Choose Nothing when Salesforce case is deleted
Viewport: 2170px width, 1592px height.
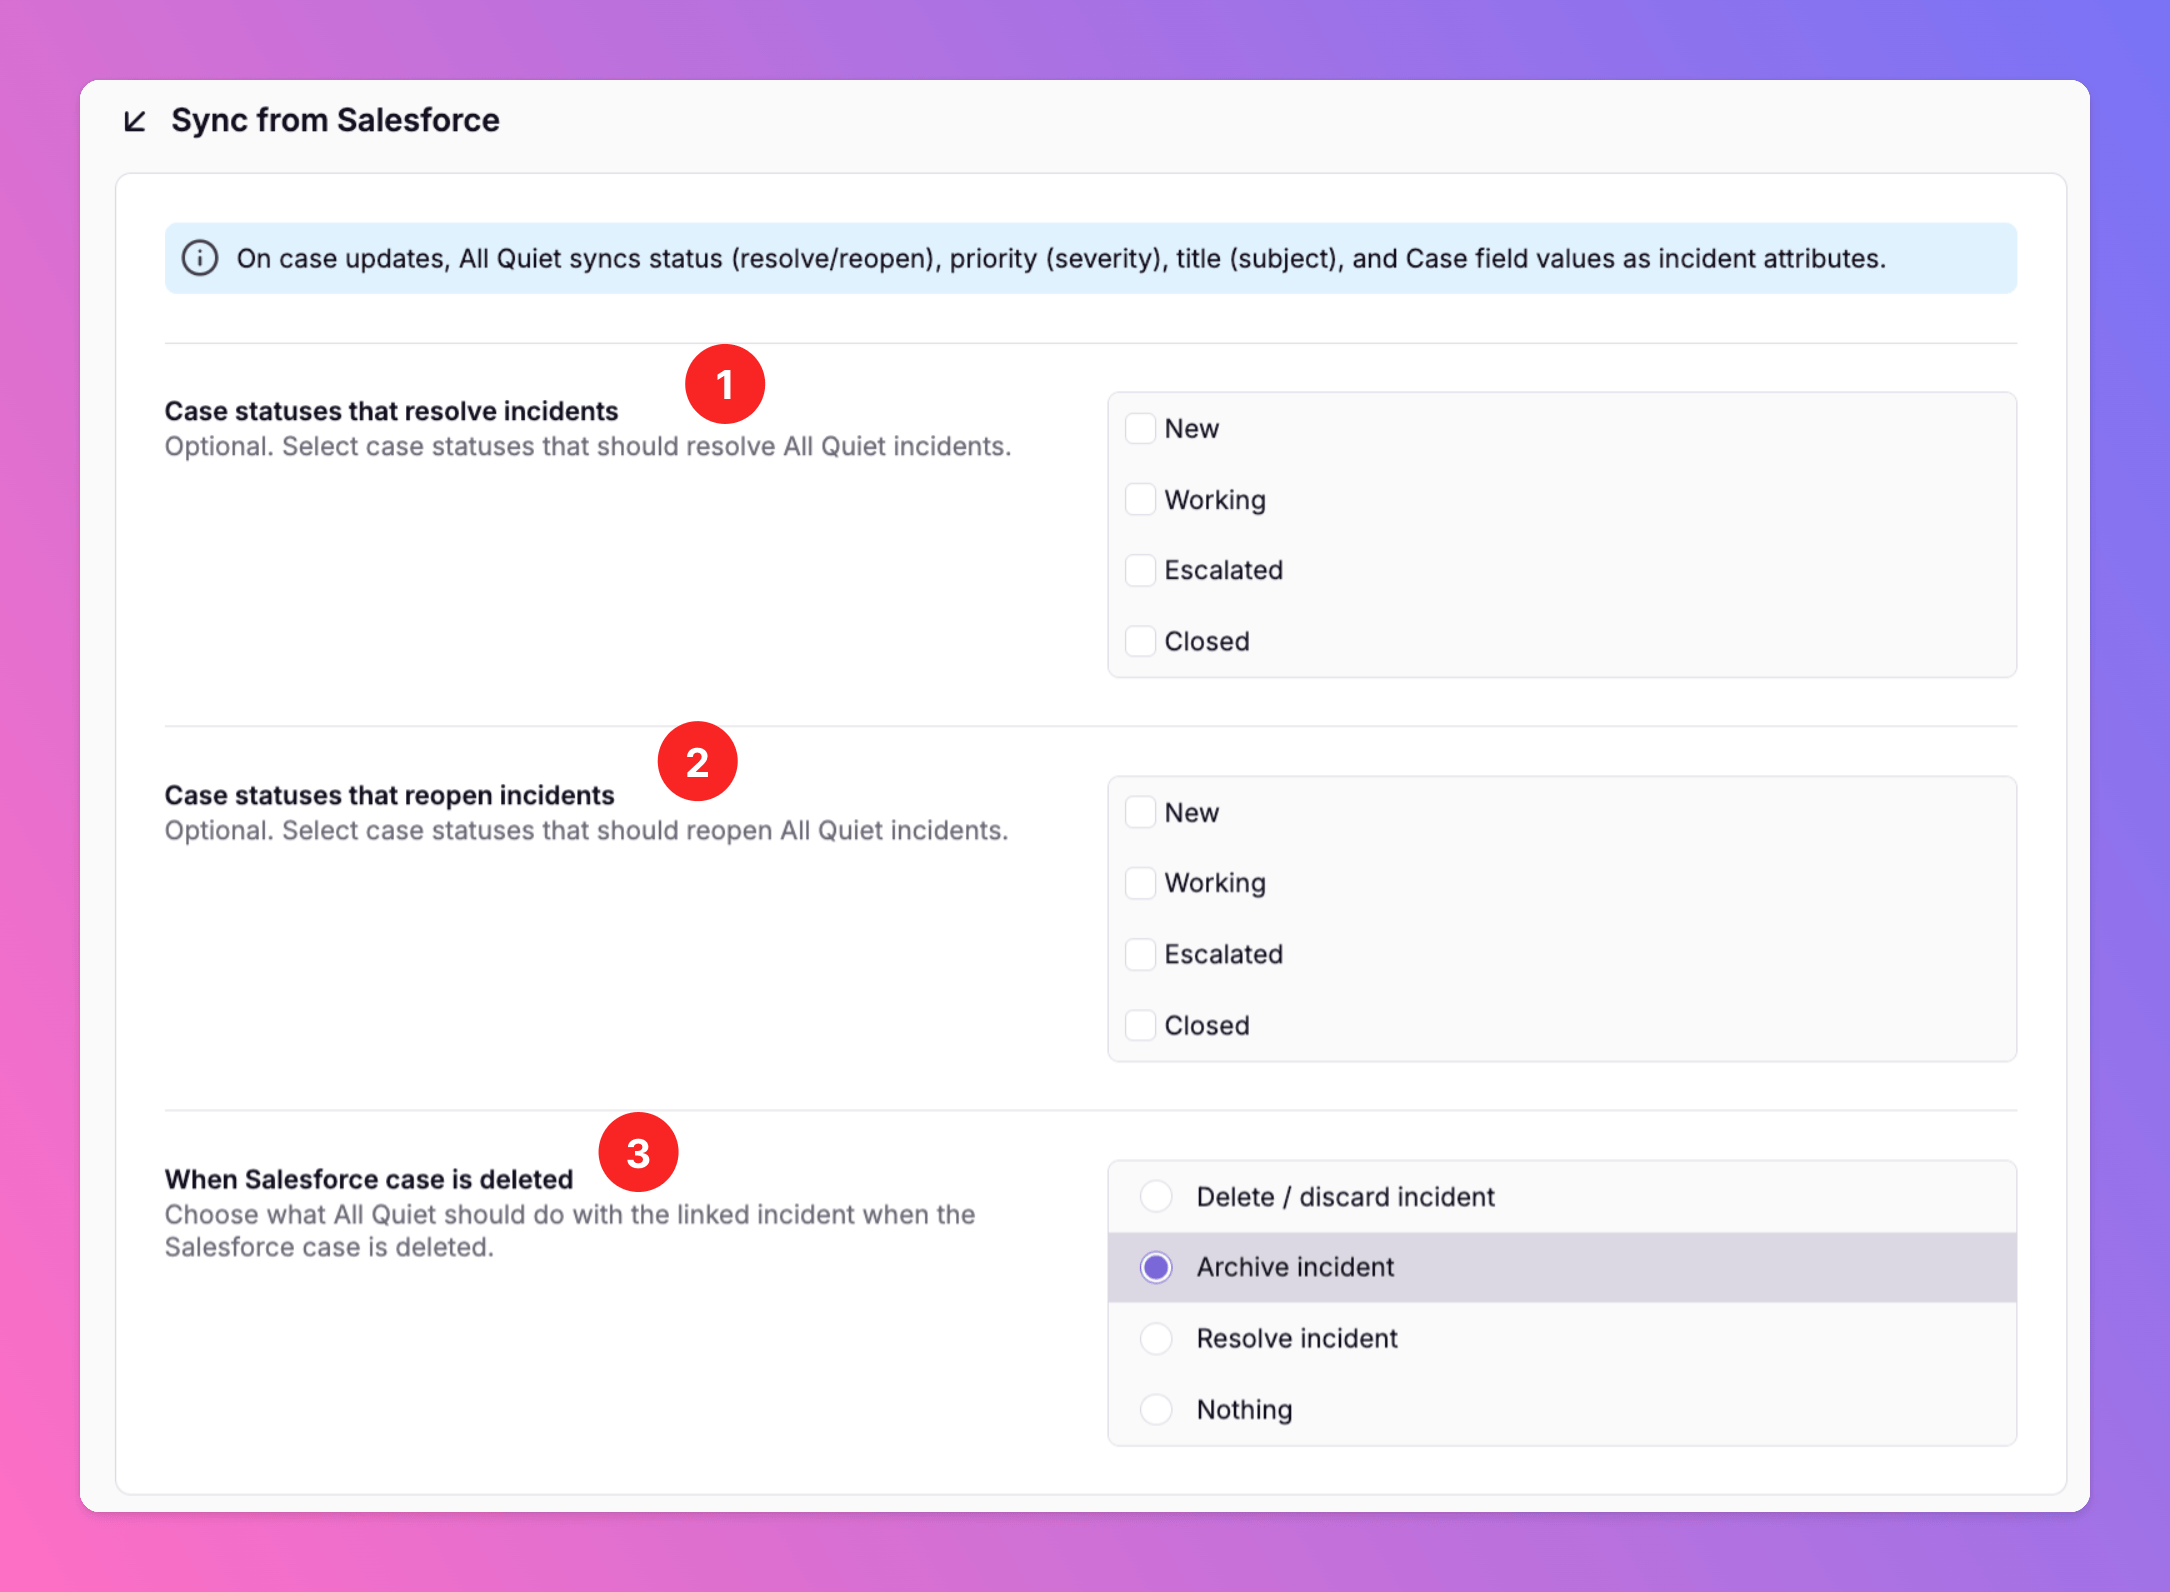coord(1156,1409)
